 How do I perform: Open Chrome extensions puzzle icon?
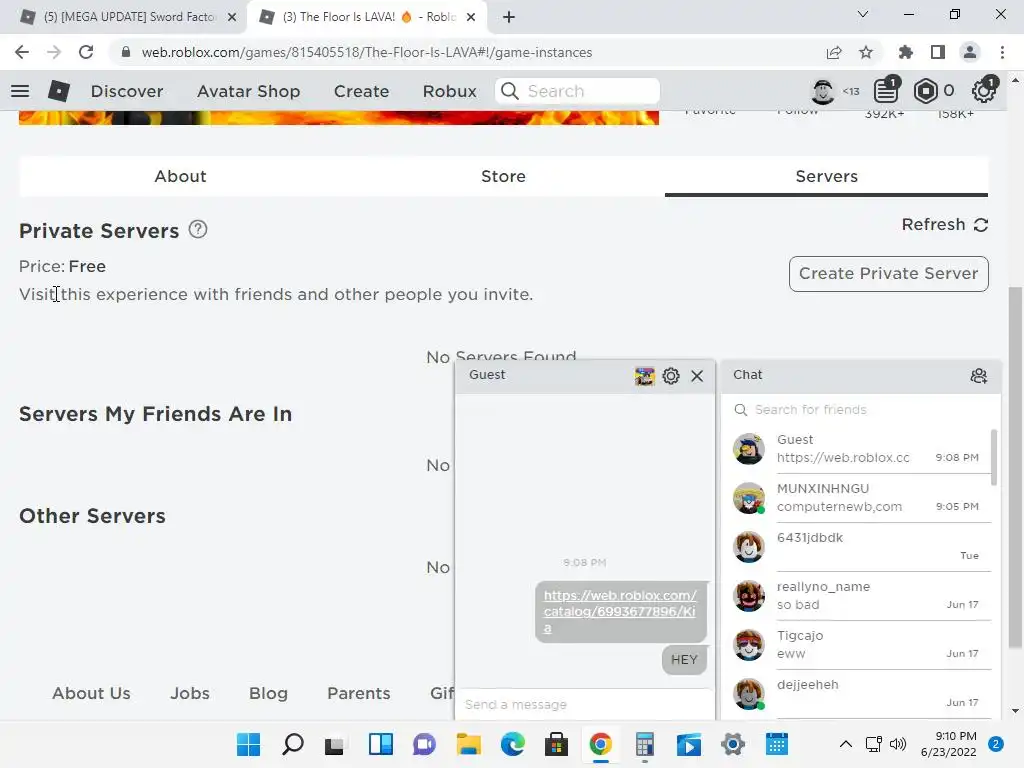coord(906,52)
